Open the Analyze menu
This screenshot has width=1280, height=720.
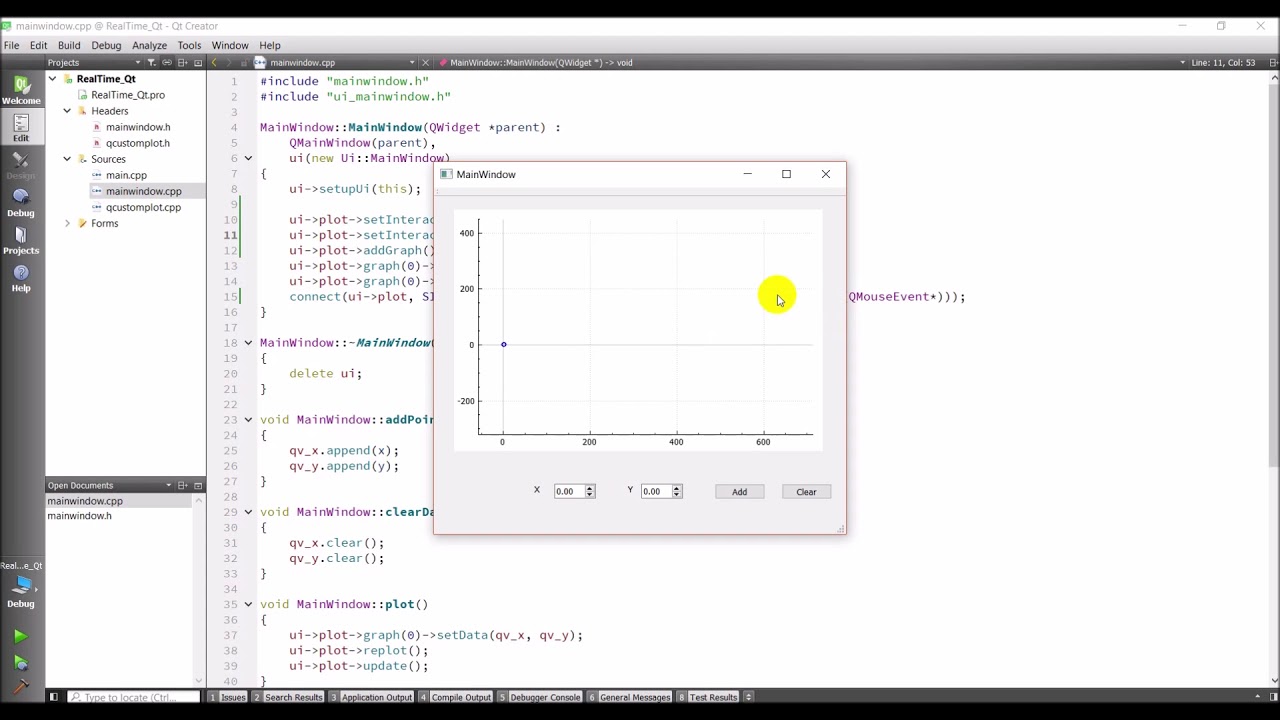(x=149, y=45)
